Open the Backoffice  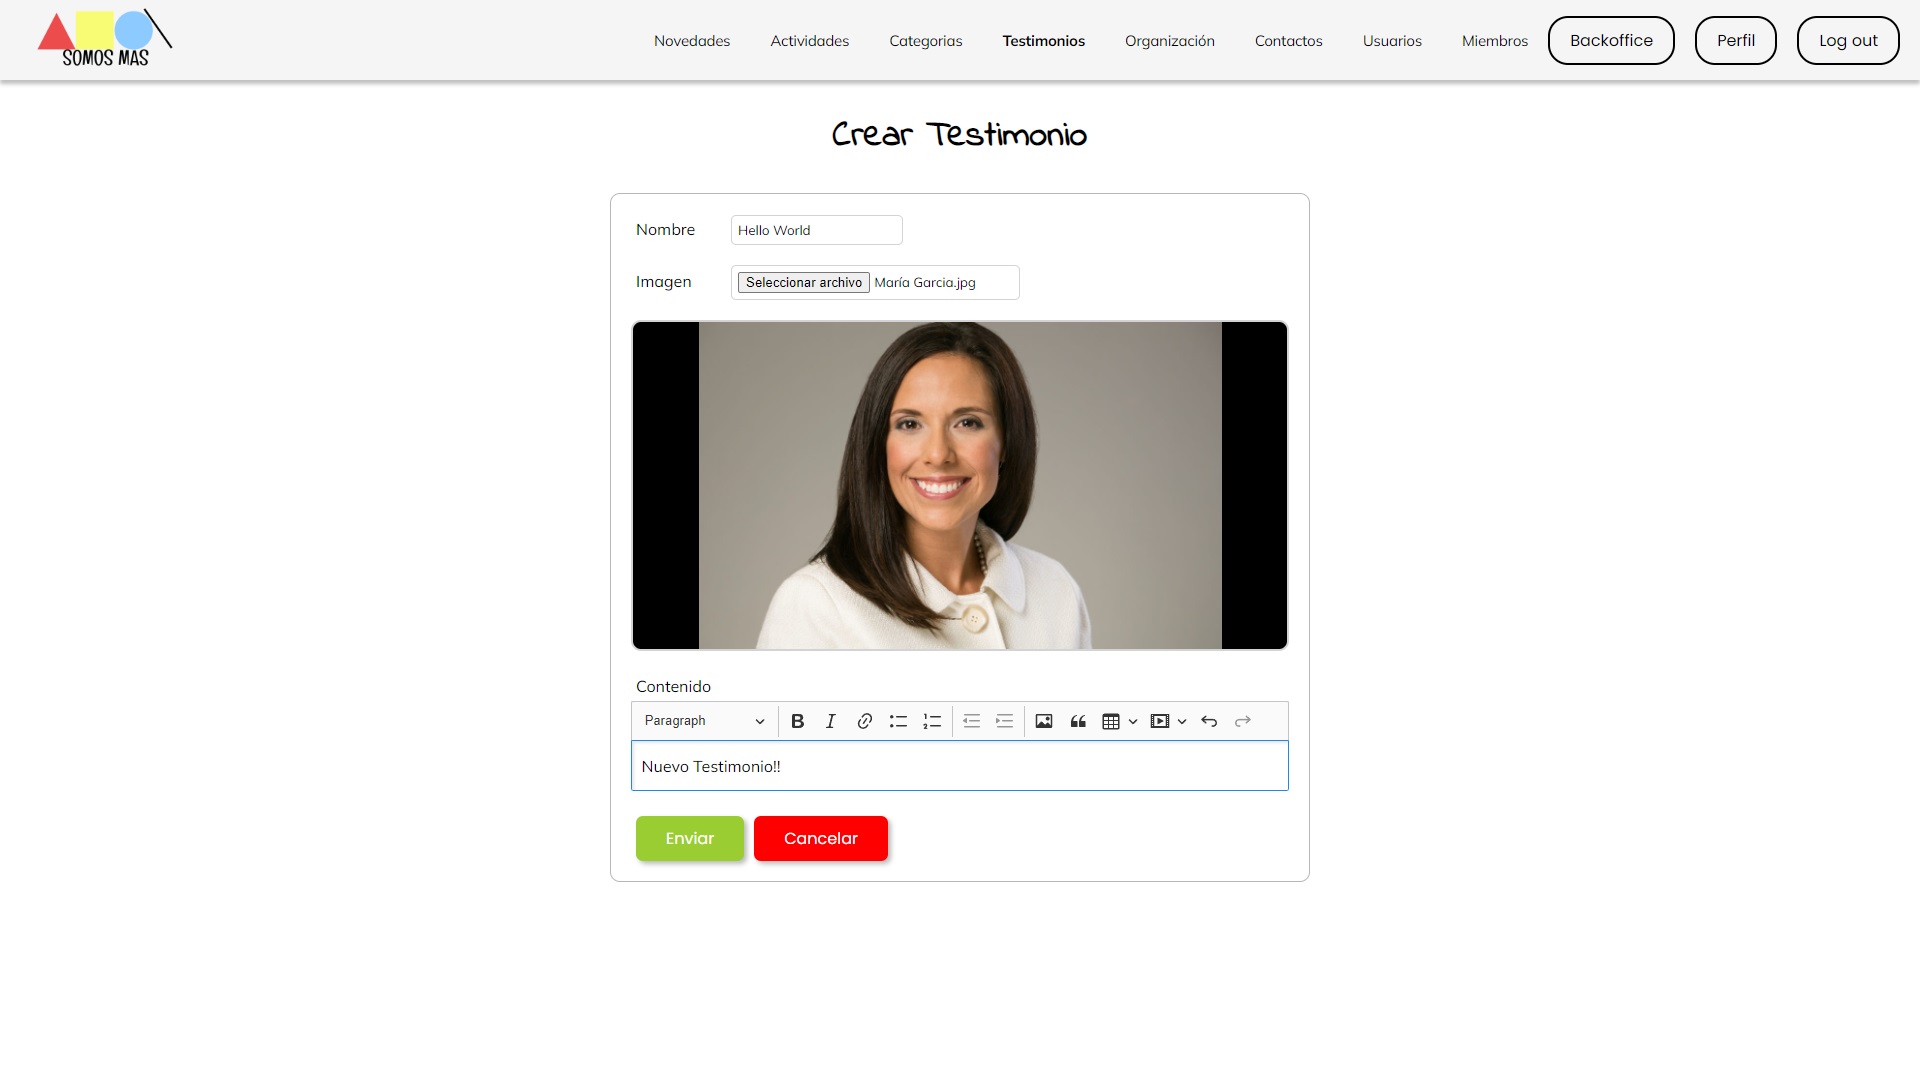point(1611,40)
